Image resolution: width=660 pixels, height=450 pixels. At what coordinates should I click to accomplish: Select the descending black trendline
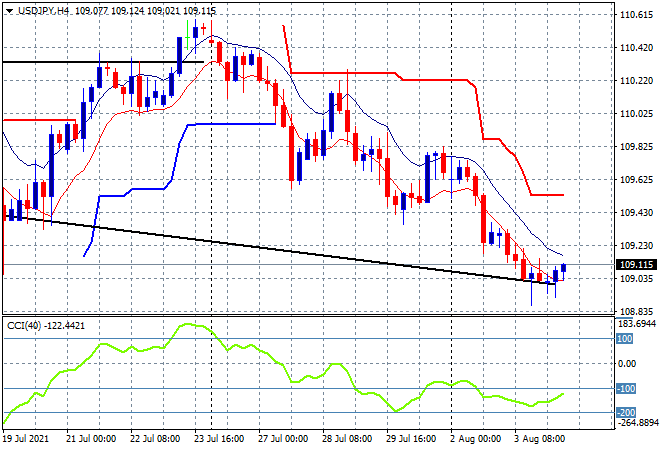[278, 249]
